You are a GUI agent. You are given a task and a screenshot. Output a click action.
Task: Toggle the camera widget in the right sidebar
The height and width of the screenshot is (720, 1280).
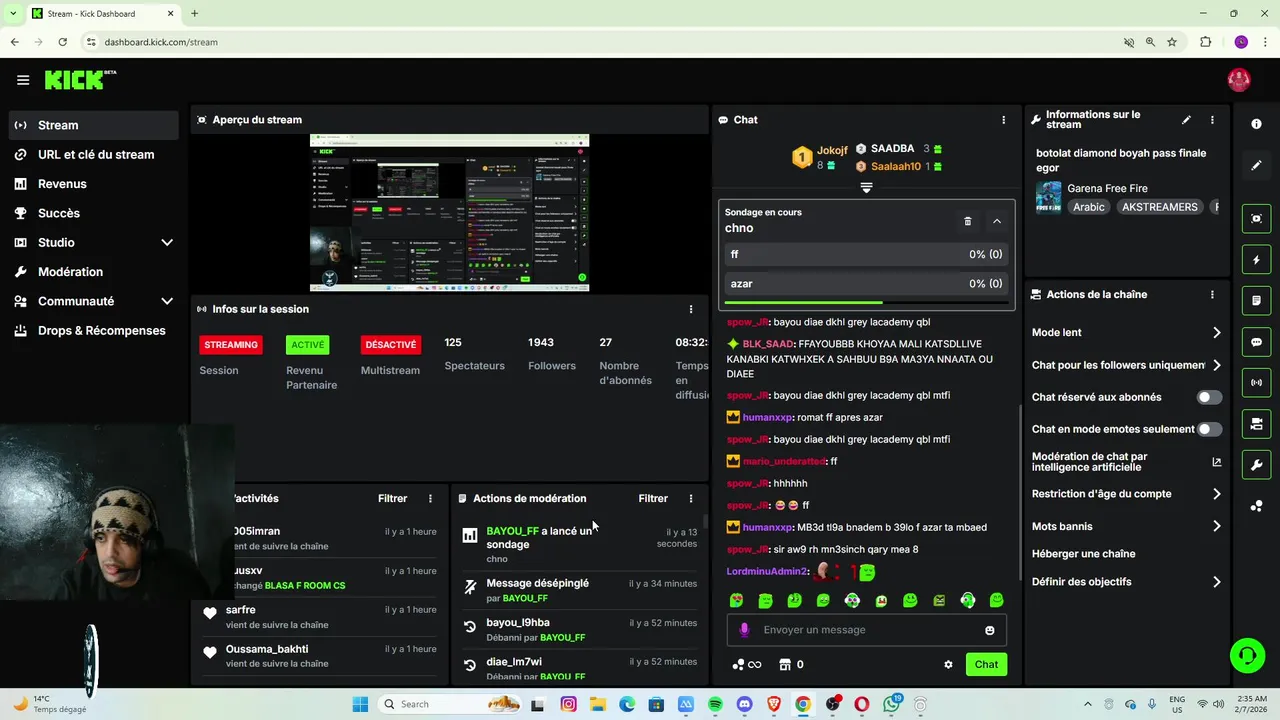(x=1256, y=424)
